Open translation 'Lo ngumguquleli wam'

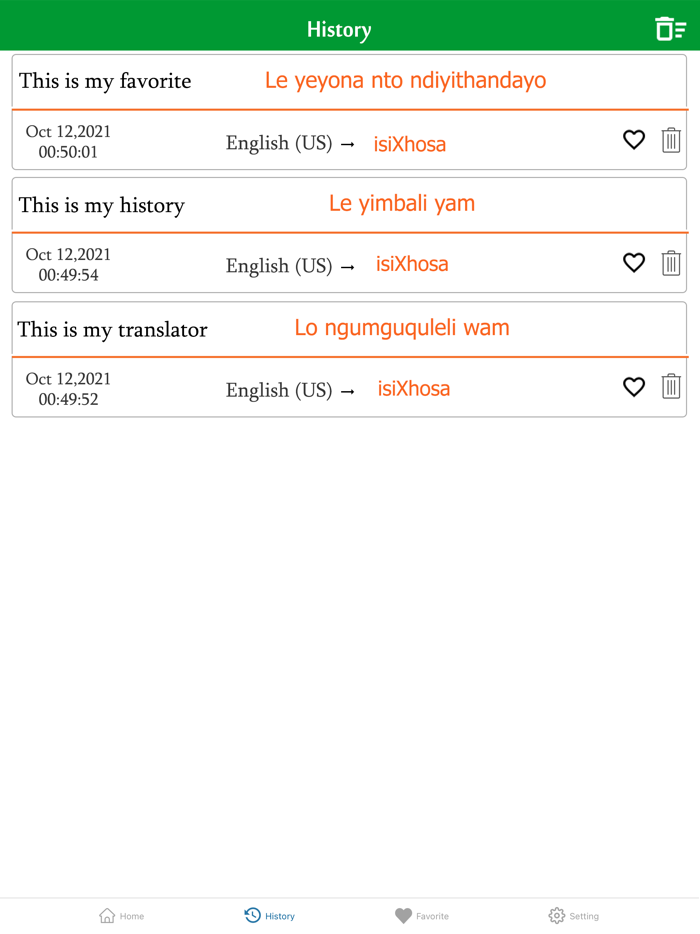pos(402,327)
